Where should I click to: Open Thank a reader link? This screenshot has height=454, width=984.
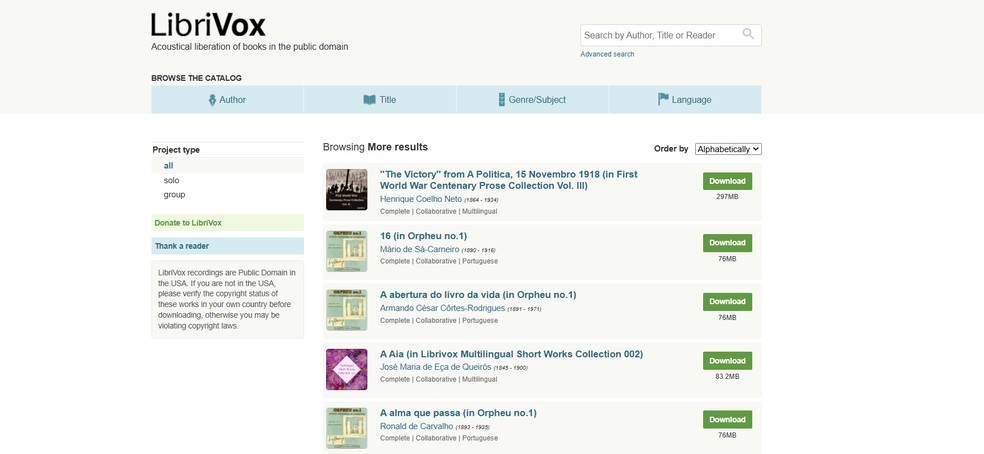(228, 246)
